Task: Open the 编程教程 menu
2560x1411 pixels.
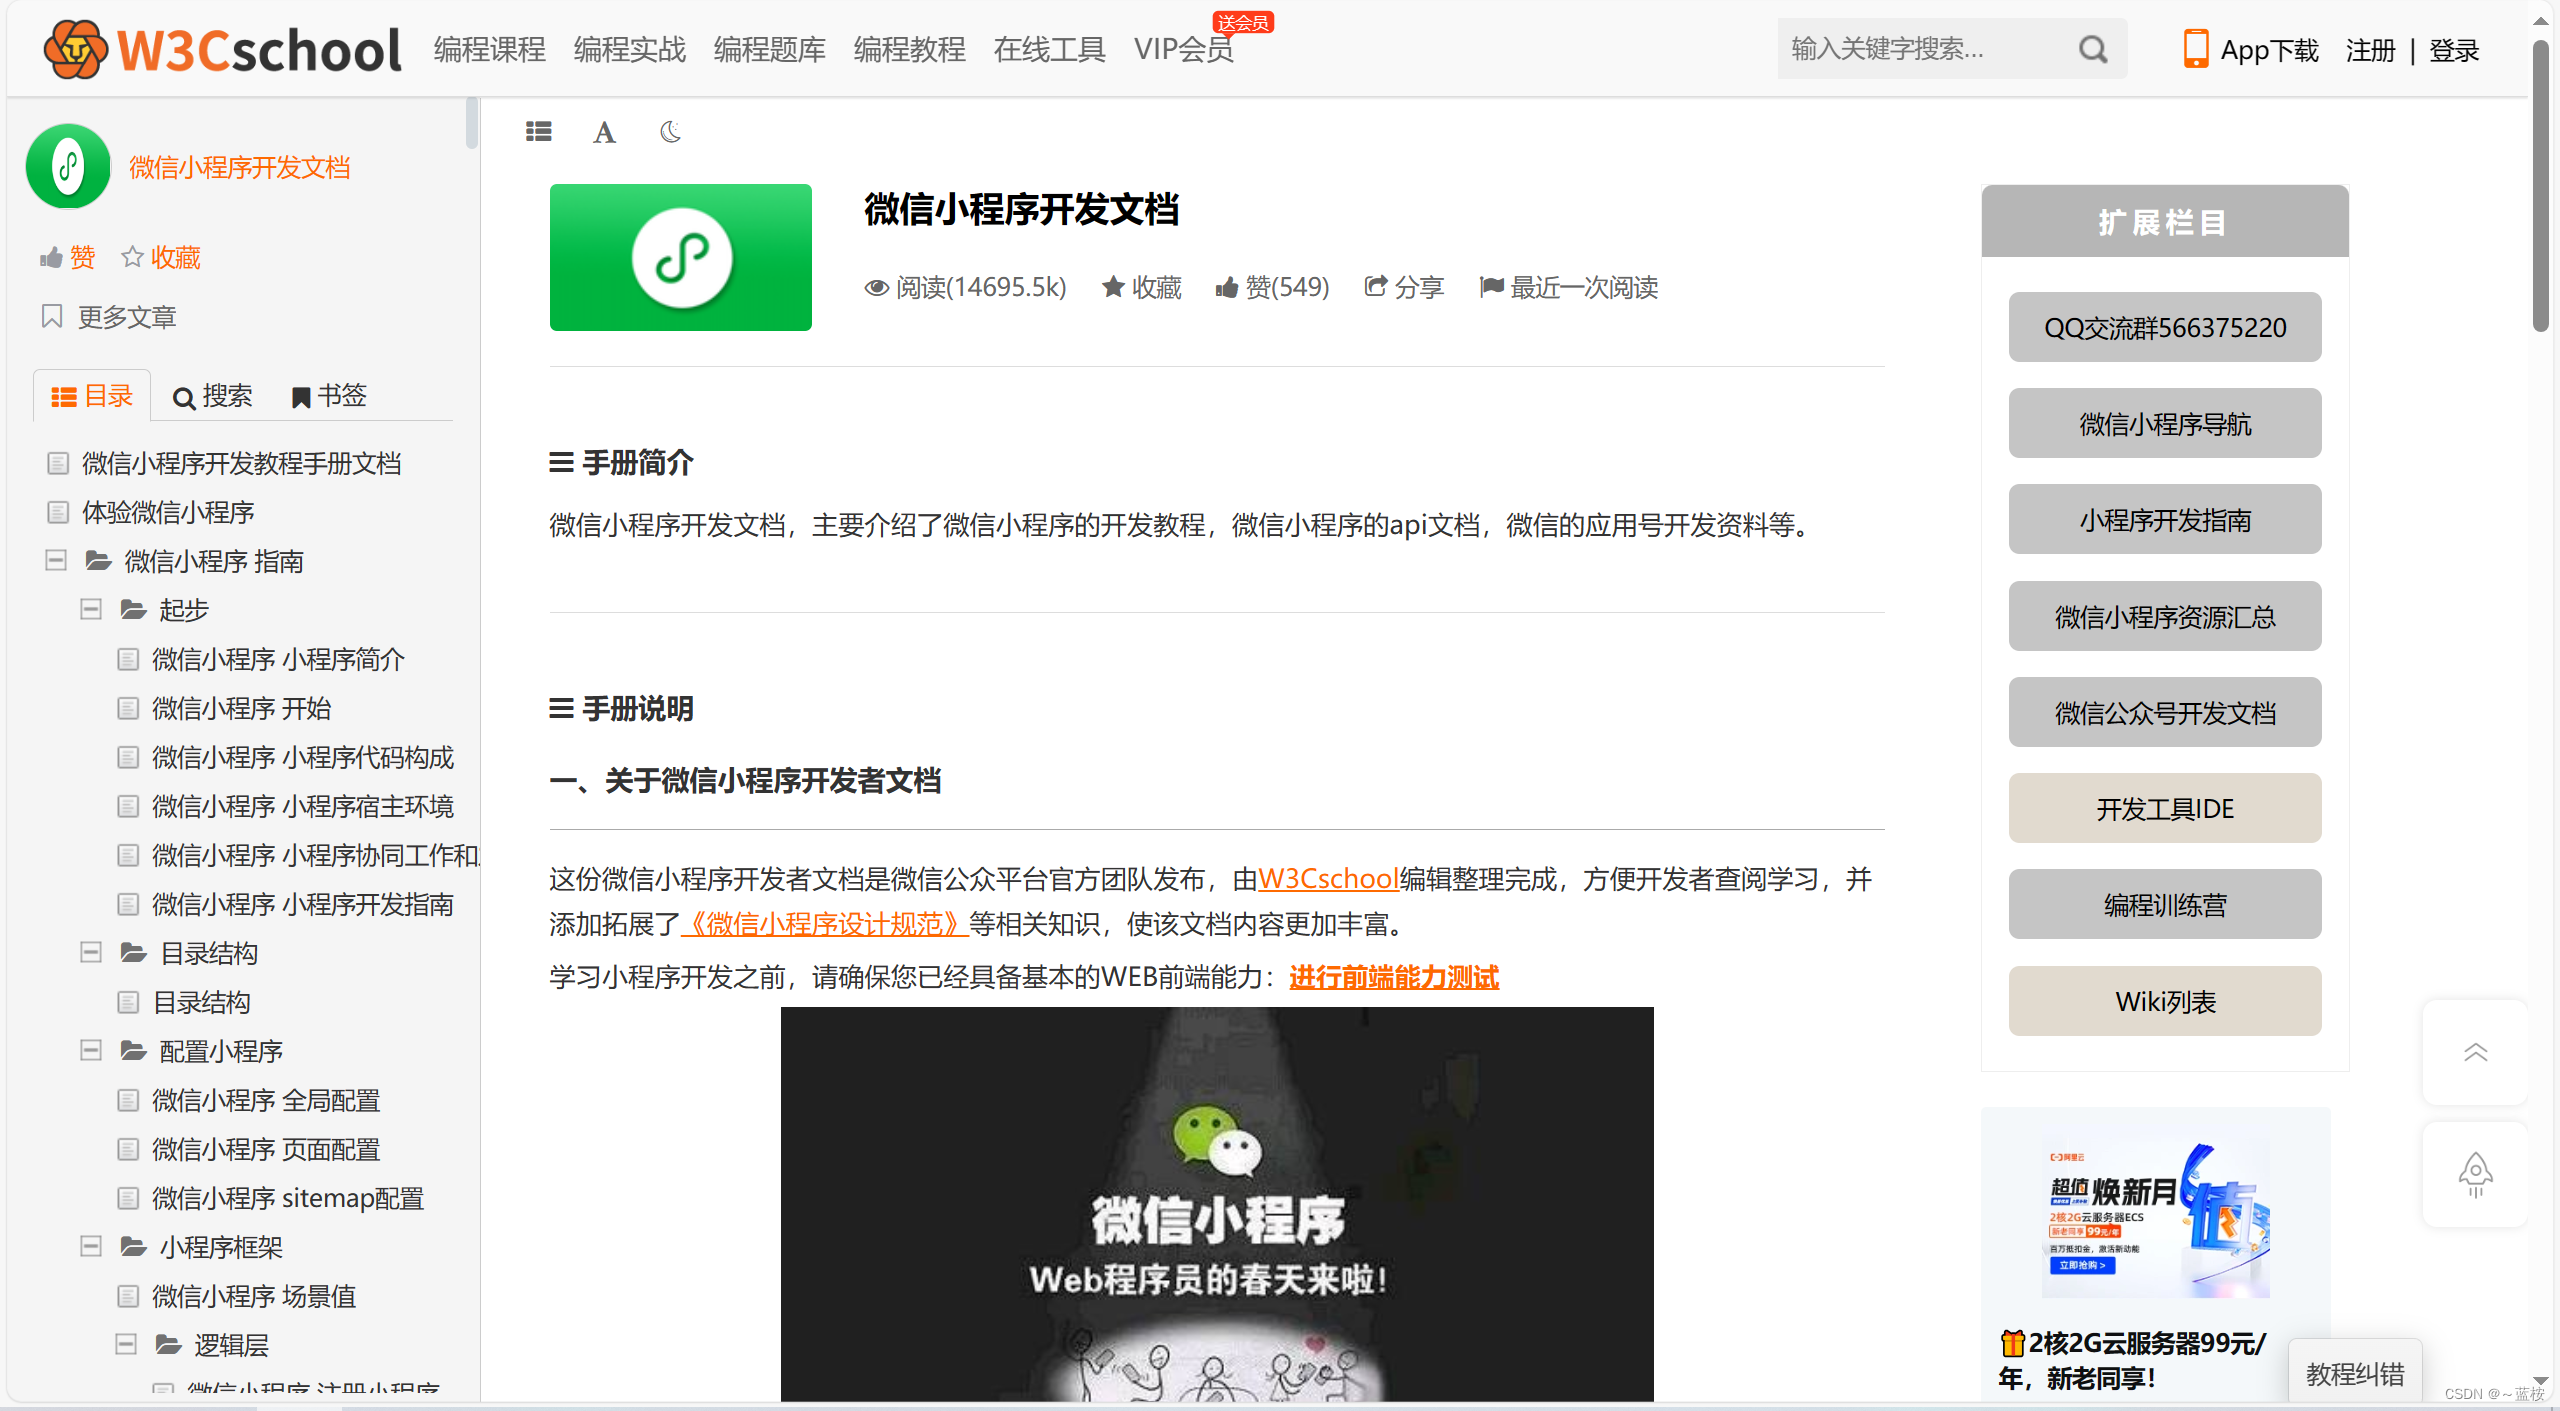Action: (910, 49)
